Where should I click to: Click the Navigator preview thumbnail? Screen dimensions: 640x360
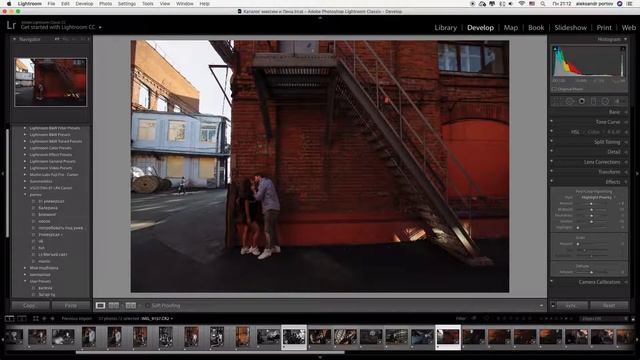point(51,82)
